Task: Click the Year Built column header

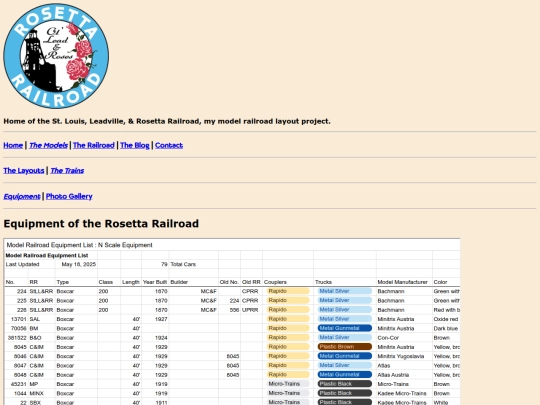Action: coord(155,282)
